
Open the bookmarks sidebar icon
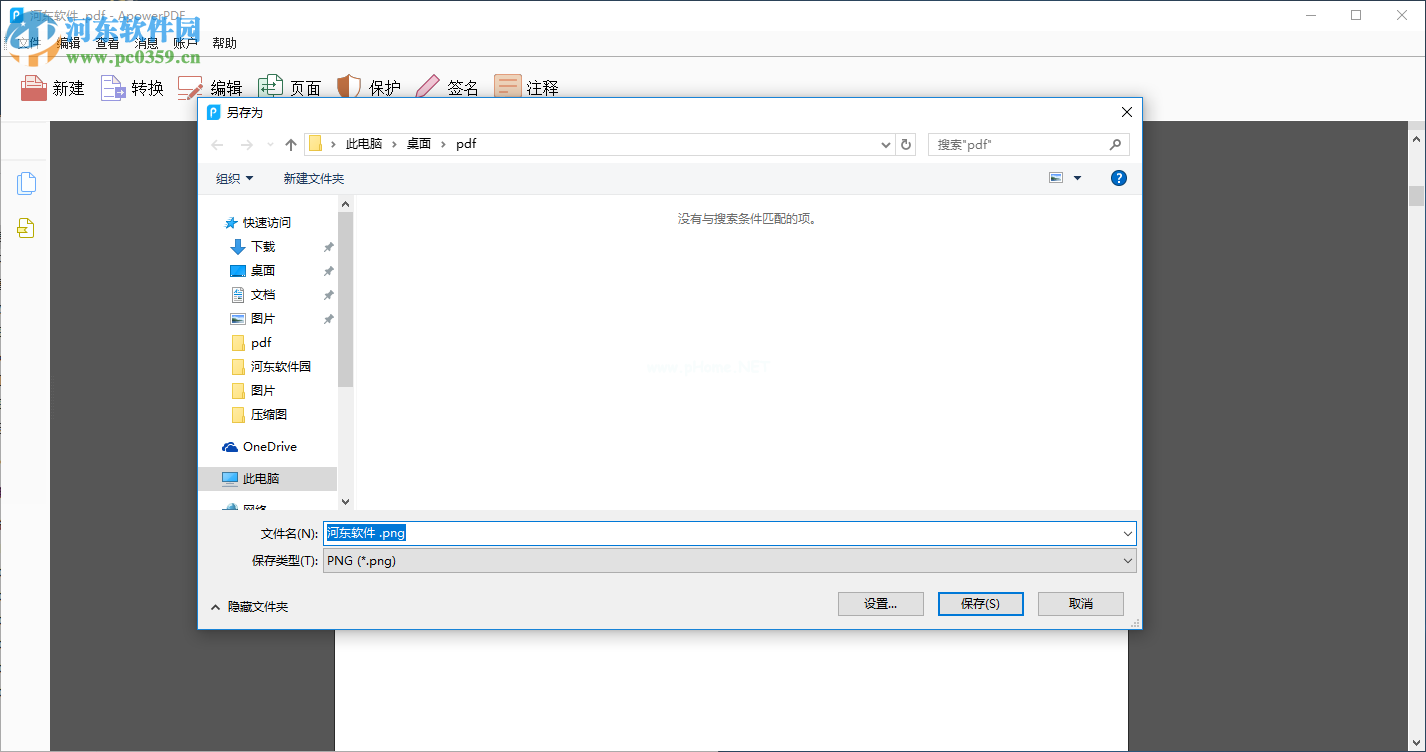(26, 229)
